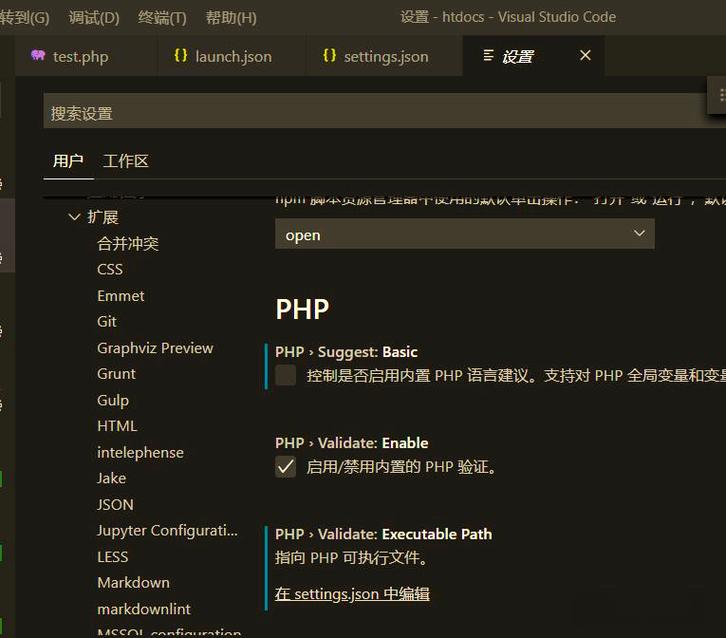Open the 帮助(H) menu
Viewport: 726px width, 638px height.
231,18
